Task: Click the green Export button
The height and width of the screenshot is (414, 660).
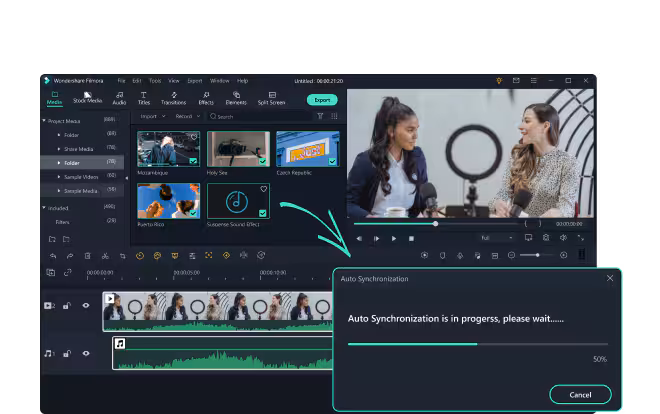Action: 322,100
